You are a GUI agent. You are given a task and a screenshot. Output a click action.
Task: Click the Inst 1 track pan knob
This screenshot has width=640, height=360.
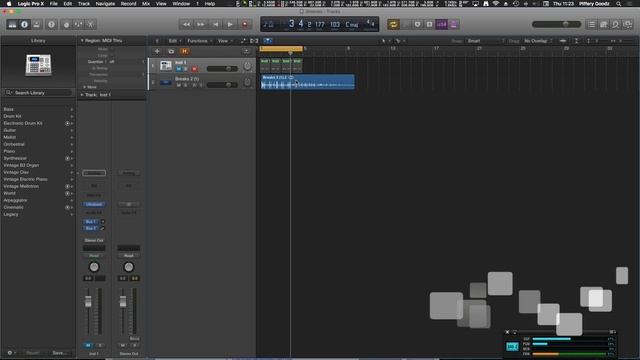click(x=247, y=66)
